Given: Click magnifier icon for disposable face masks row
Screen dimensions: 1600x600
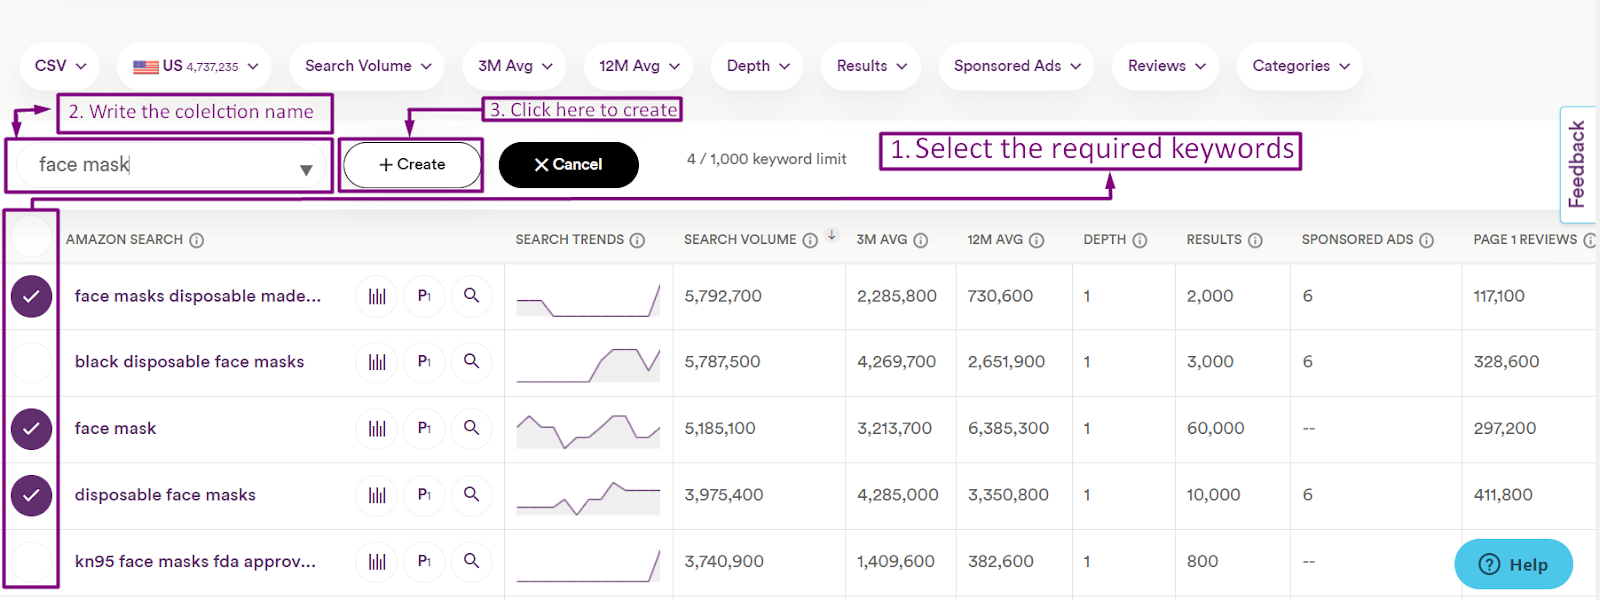Looking at the screenshot, I should (x=471, y=494).
